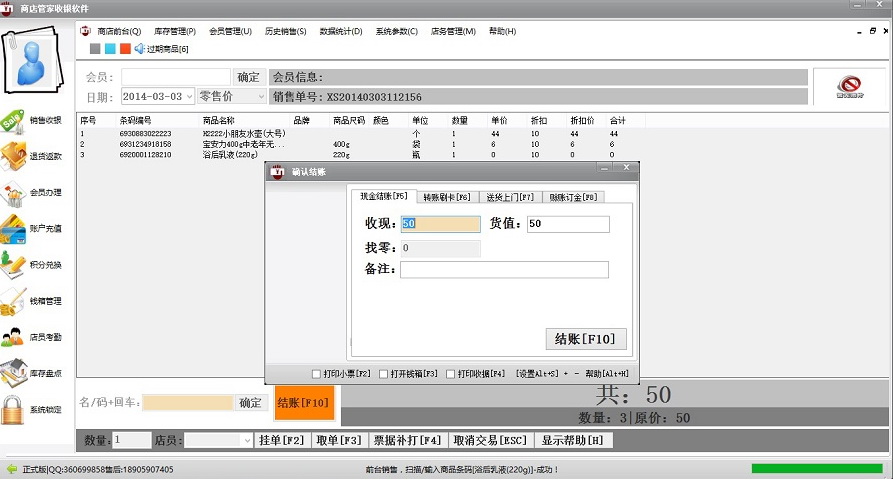Image resolution: width=893 pixels, height=480 pixels.
Task: Select the gray color square
Action: 95,49
